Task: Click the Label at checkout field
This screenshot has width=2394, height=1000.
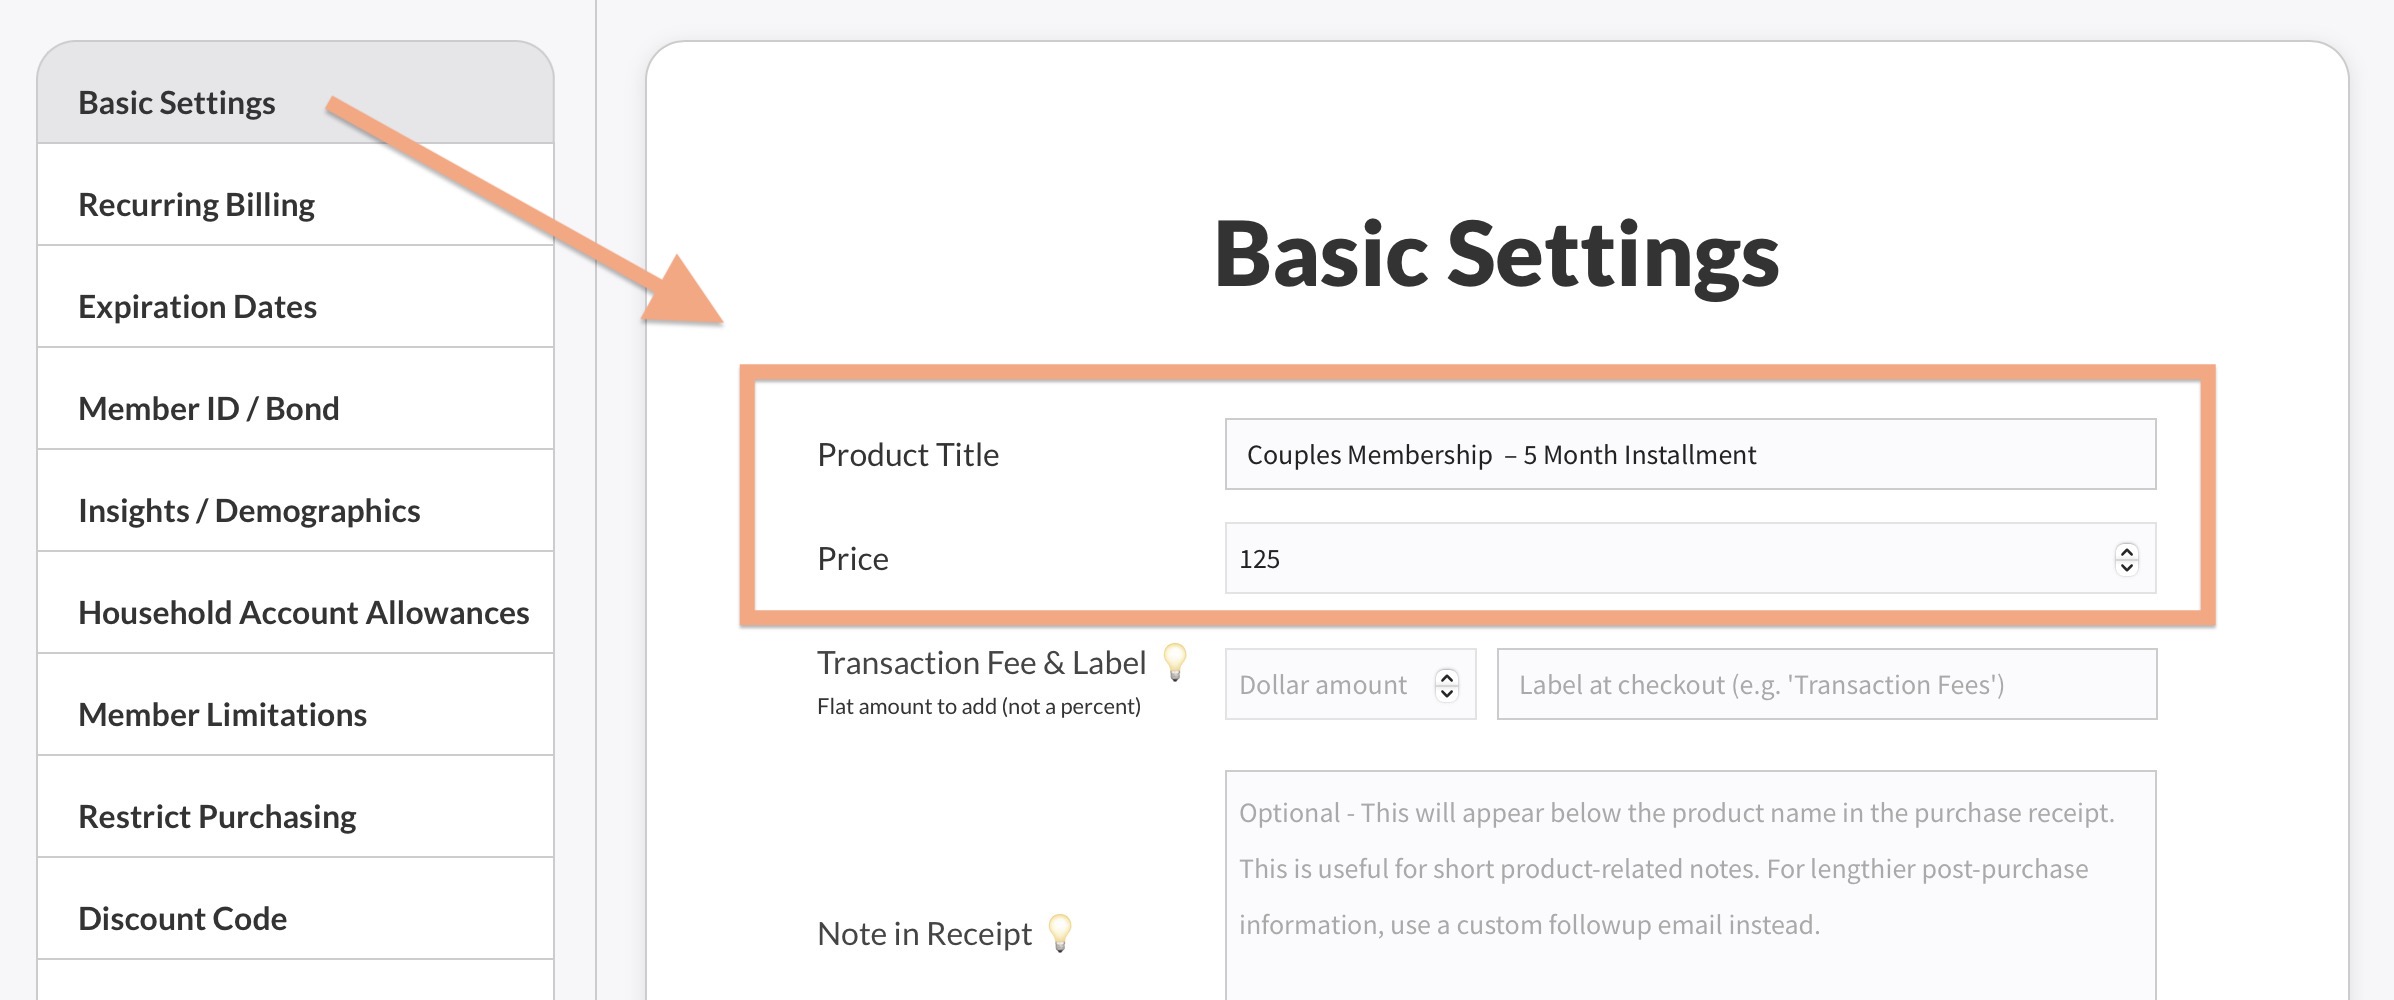Action: coord(1826,685)
